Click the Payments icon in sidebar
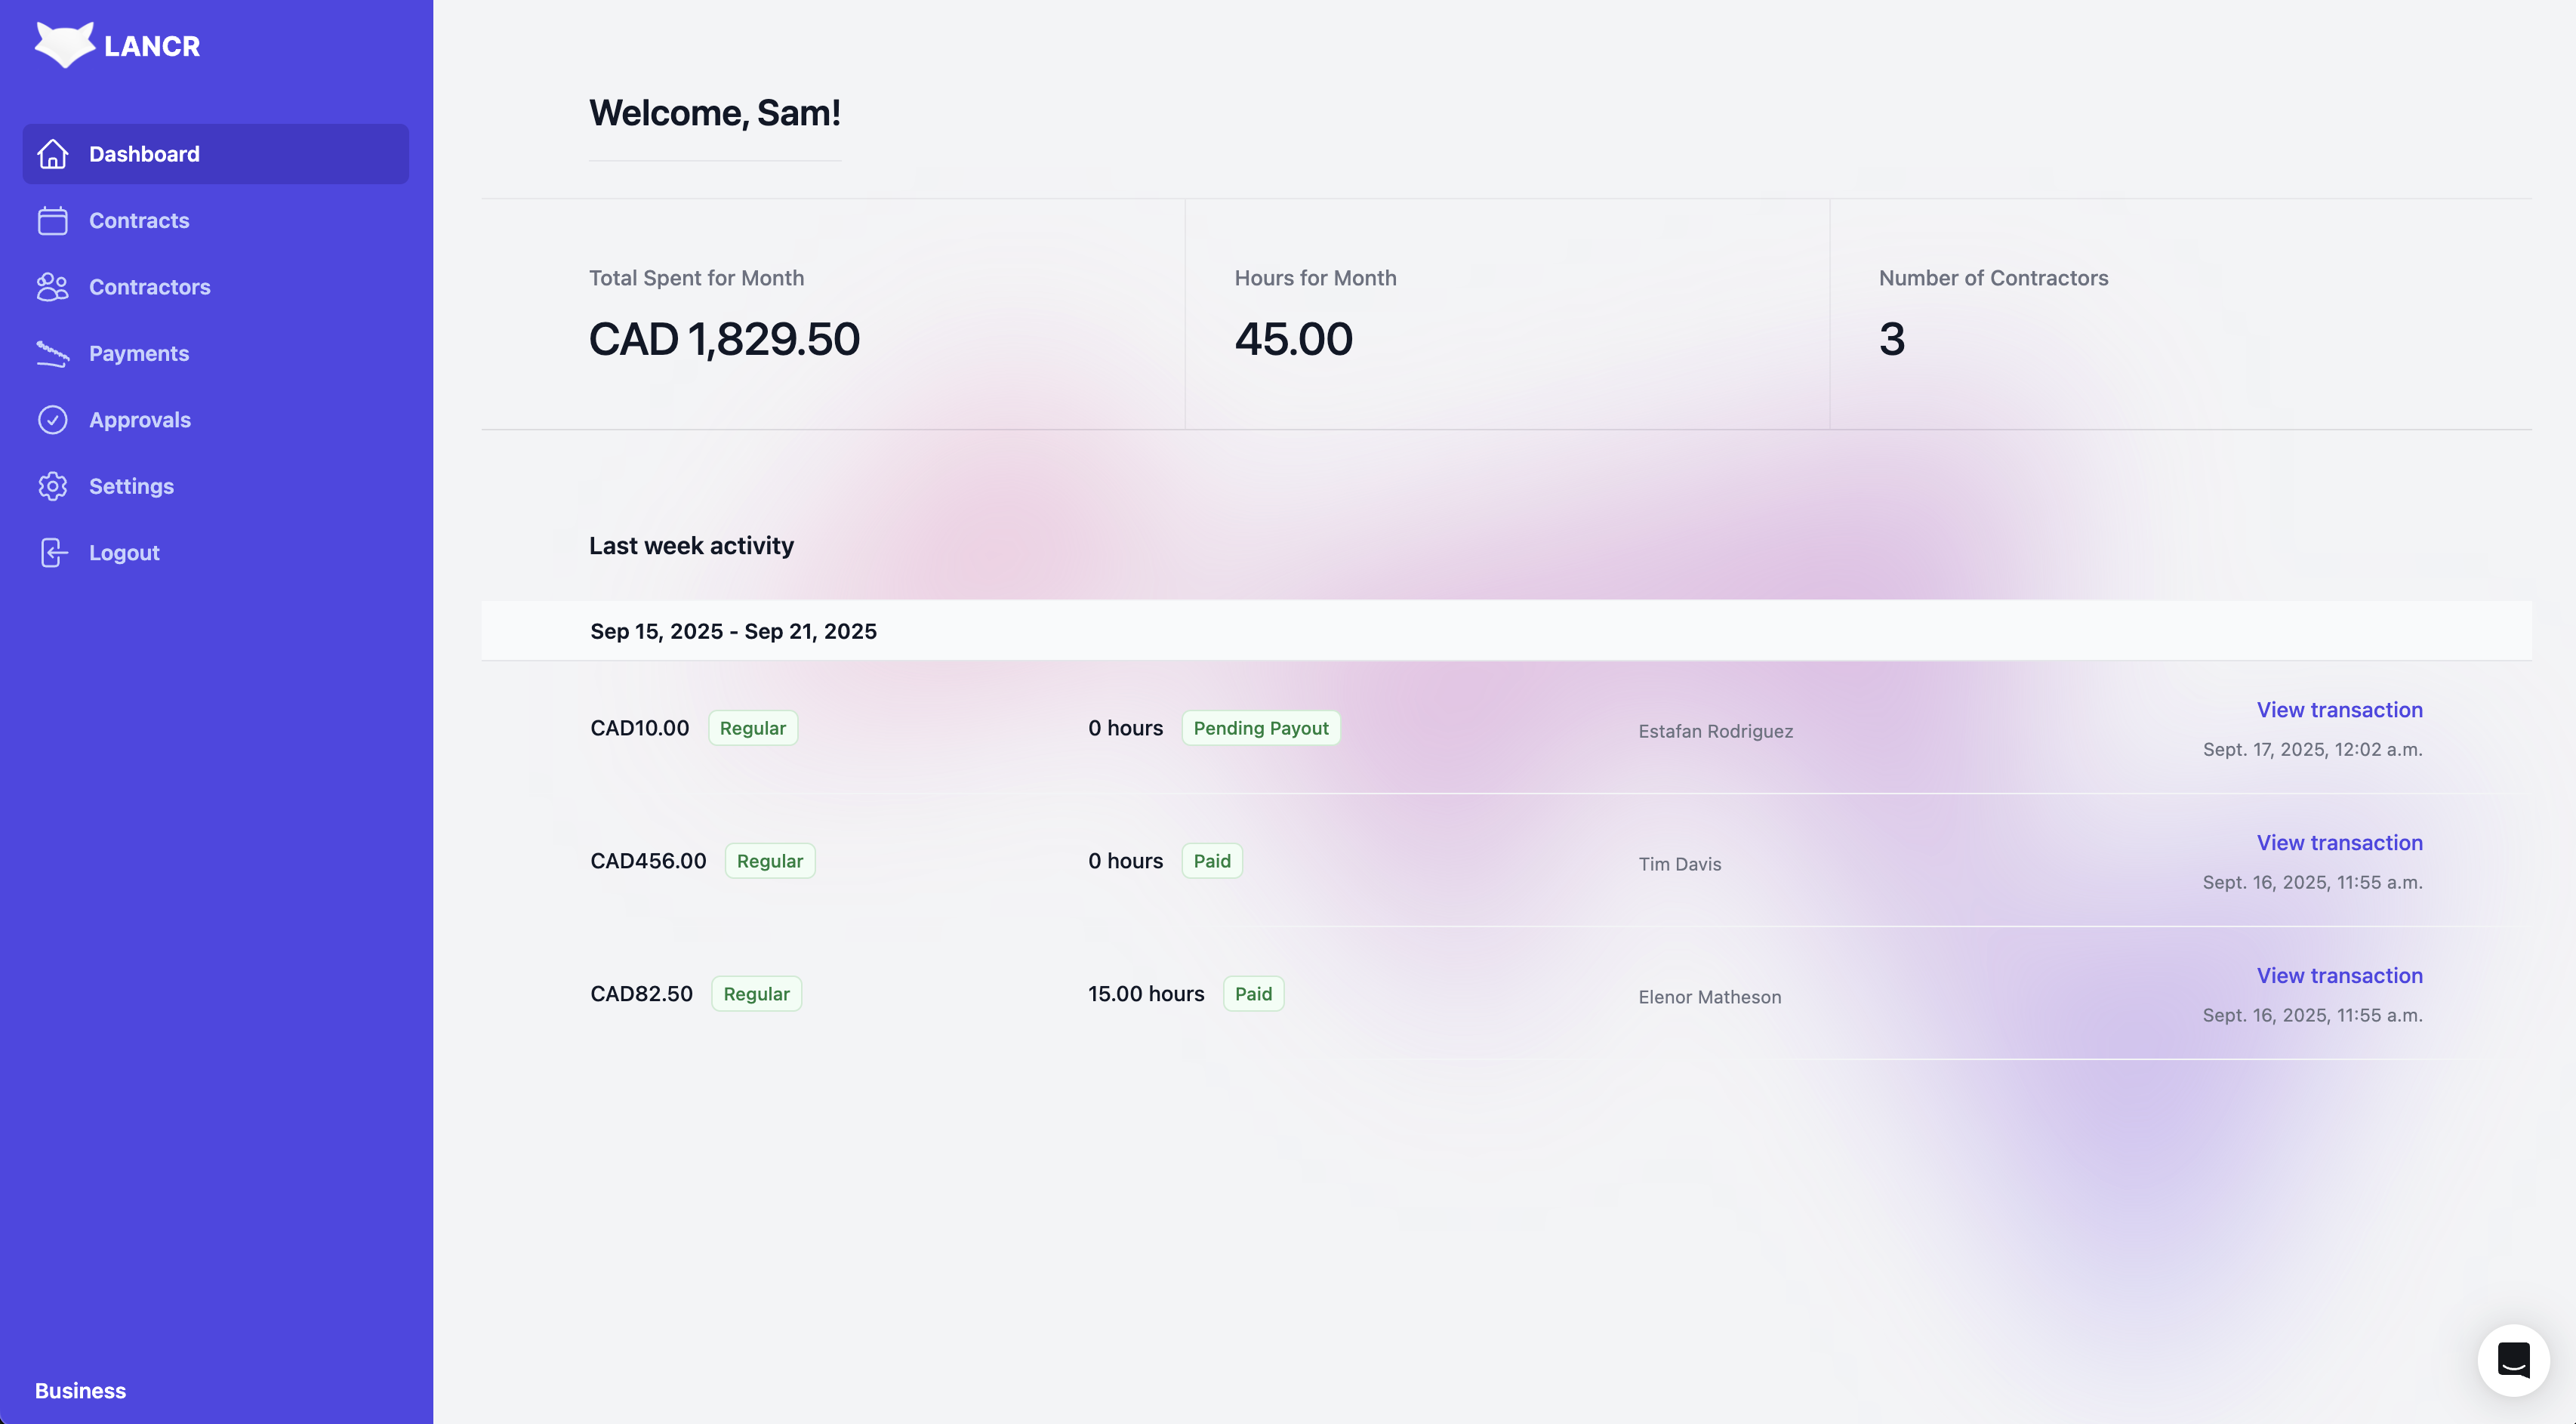The height and width of the screenshot is (1424, 2576). (53, 353)
